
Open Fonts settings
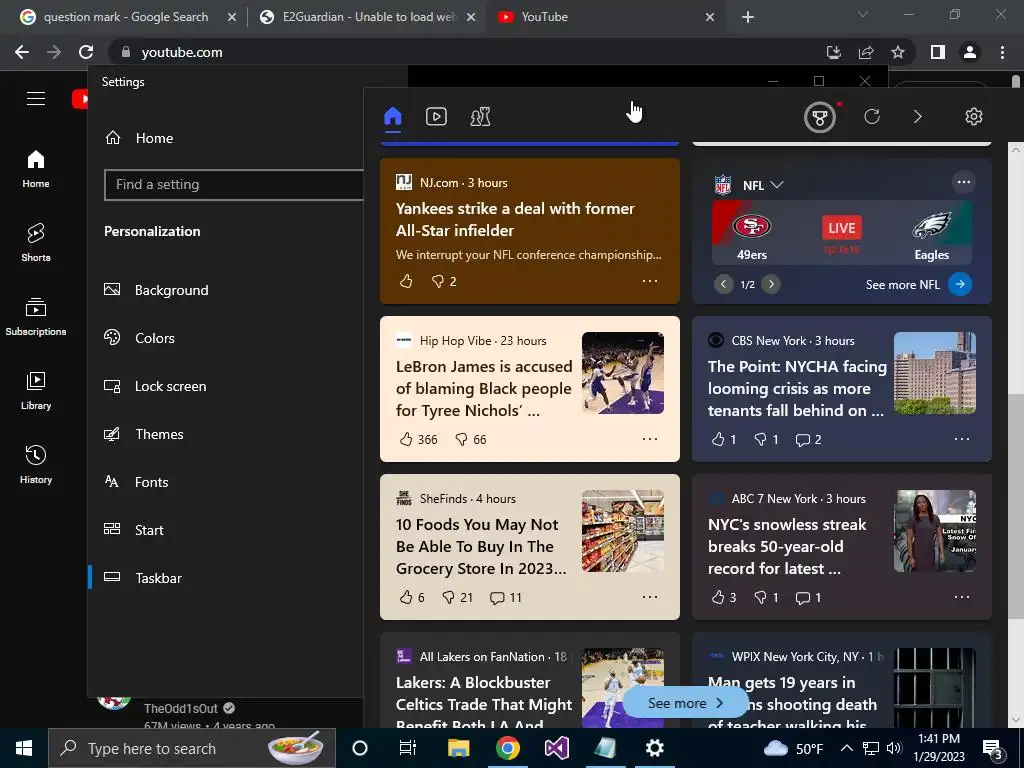[x=136, y=482]
